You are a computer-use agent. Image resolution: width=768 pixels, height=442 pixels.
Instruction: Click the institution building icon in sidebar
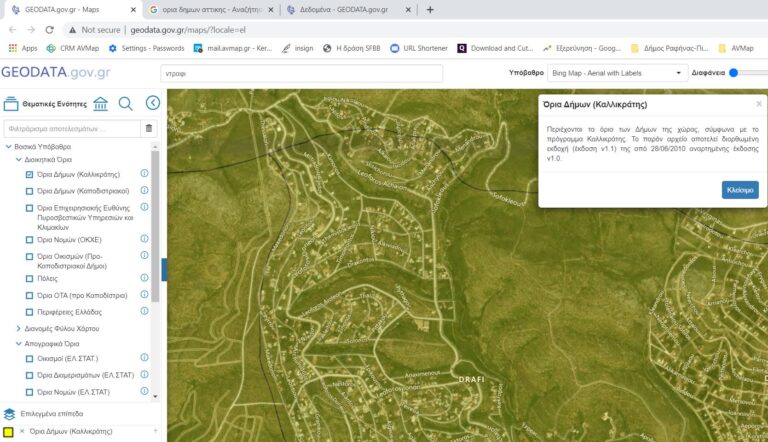pos(101,103)
